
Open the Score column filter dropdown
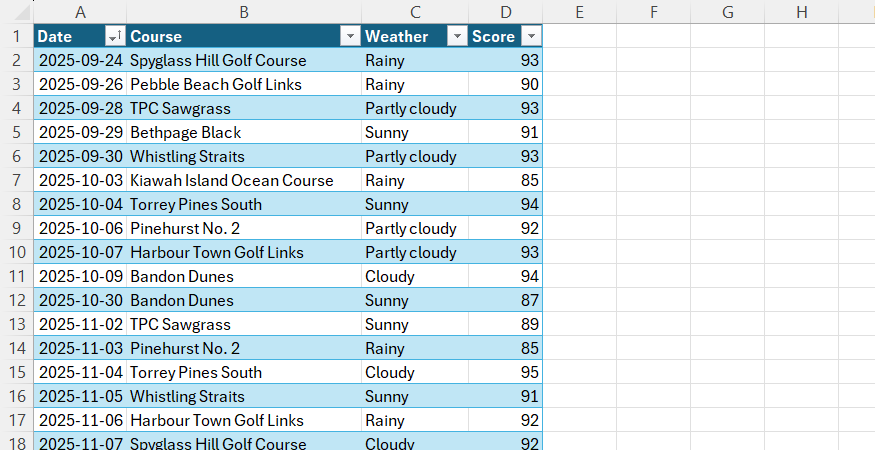pos(531,37)
